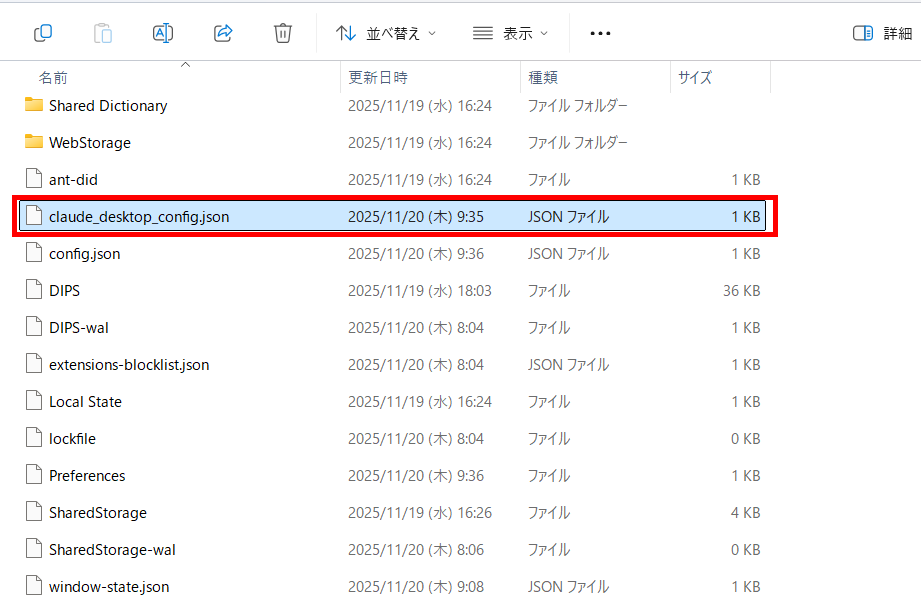Click the 36 KB size of DIPS
Viewport: 921px width, 597px height.
point(741,291)
